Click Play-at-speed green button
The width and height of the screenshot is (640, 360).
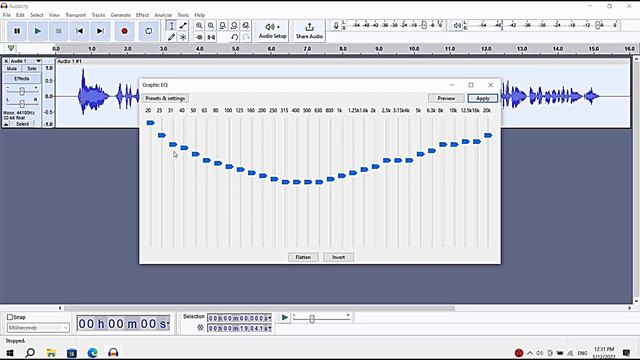[x=284, y=318]
